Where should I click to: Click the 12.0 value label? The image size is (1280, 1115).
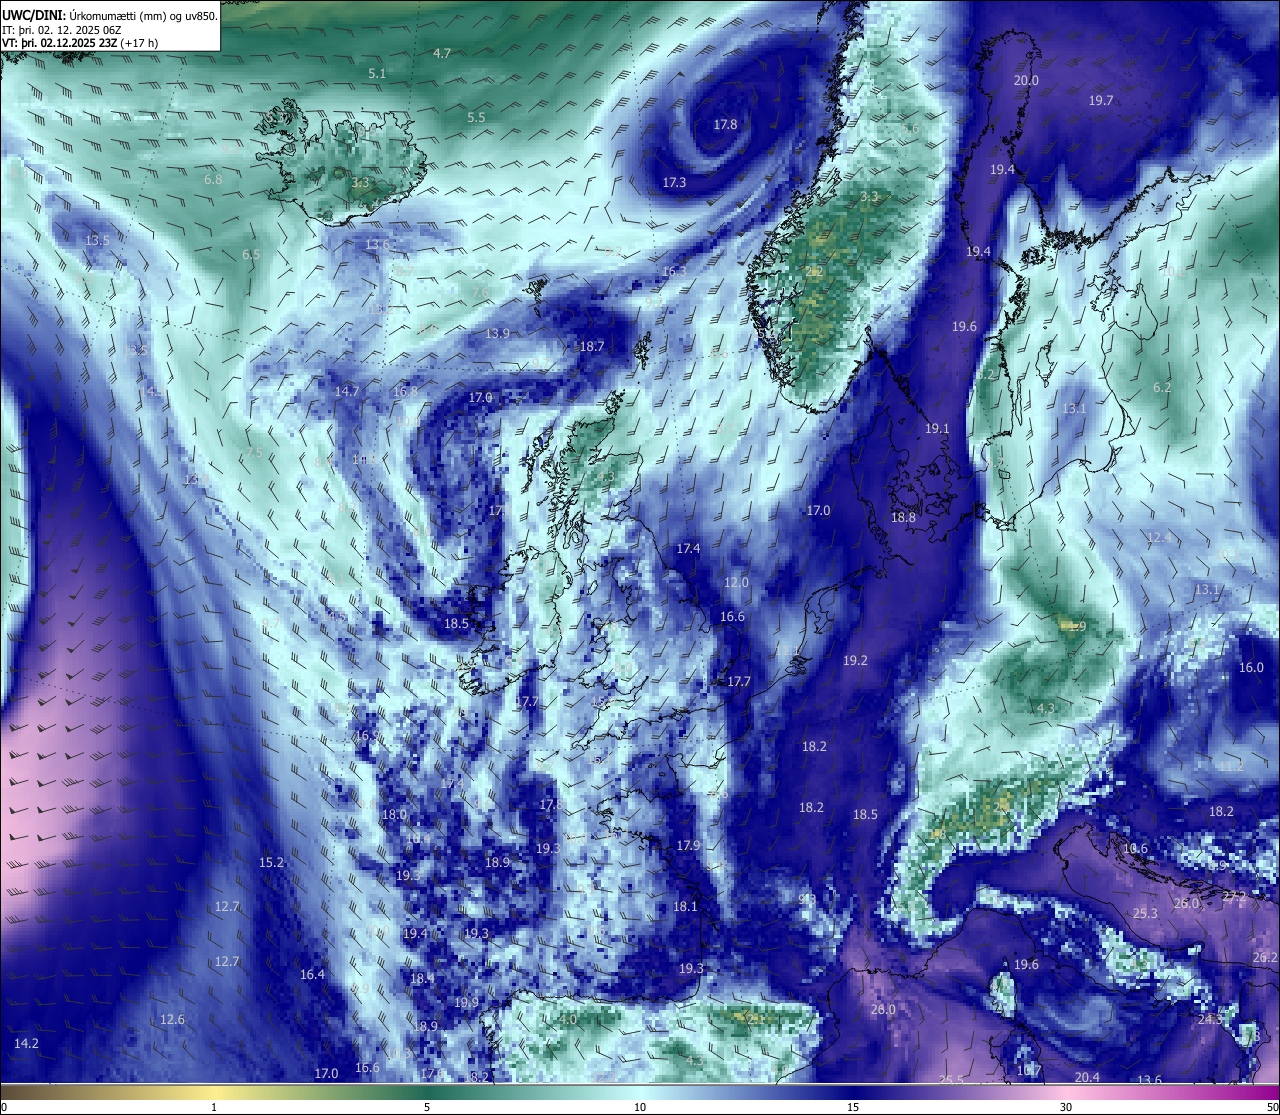click(736, 583)
